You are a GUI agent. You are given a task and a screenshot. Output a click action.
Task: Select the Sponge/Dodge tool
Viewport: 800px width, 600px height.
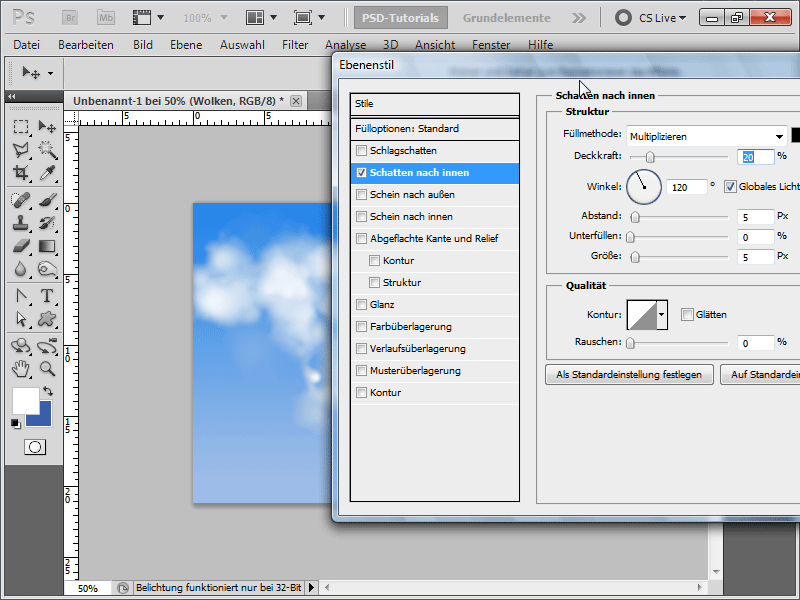click(x=47, y=269)
